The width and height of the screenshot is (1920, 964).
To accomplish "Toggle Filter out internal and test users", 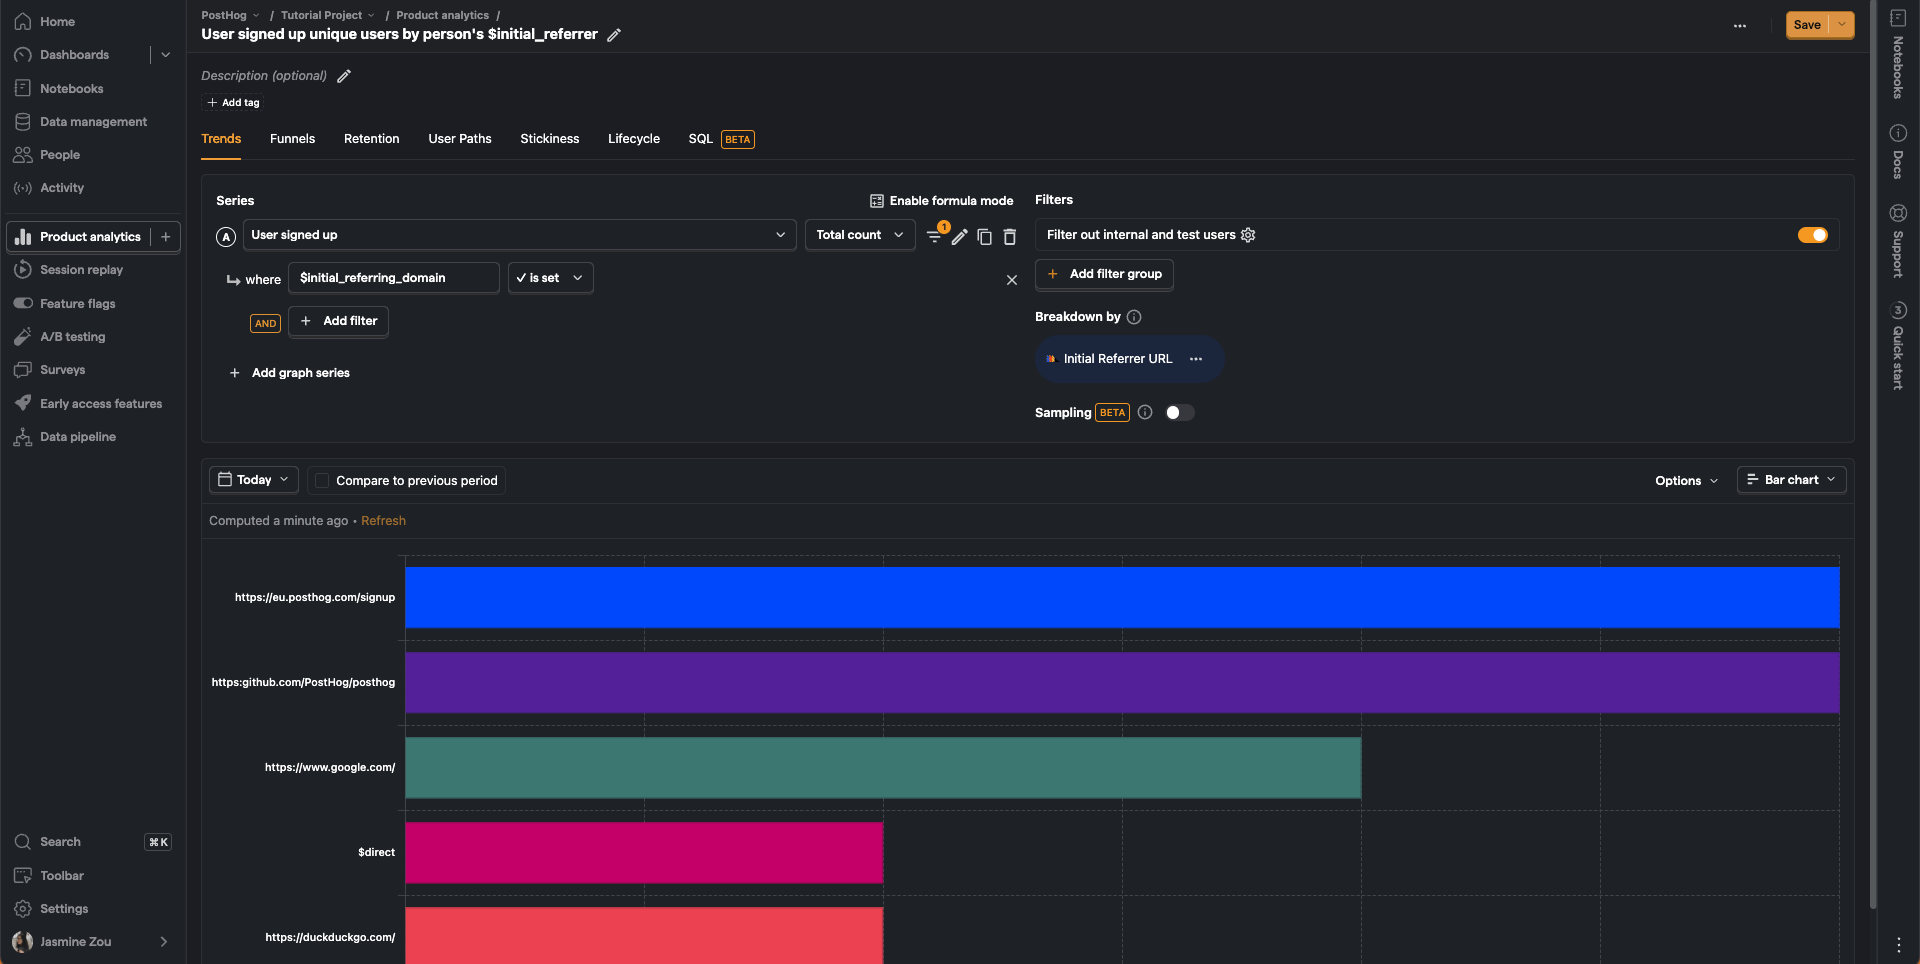I will (1812, 235).
